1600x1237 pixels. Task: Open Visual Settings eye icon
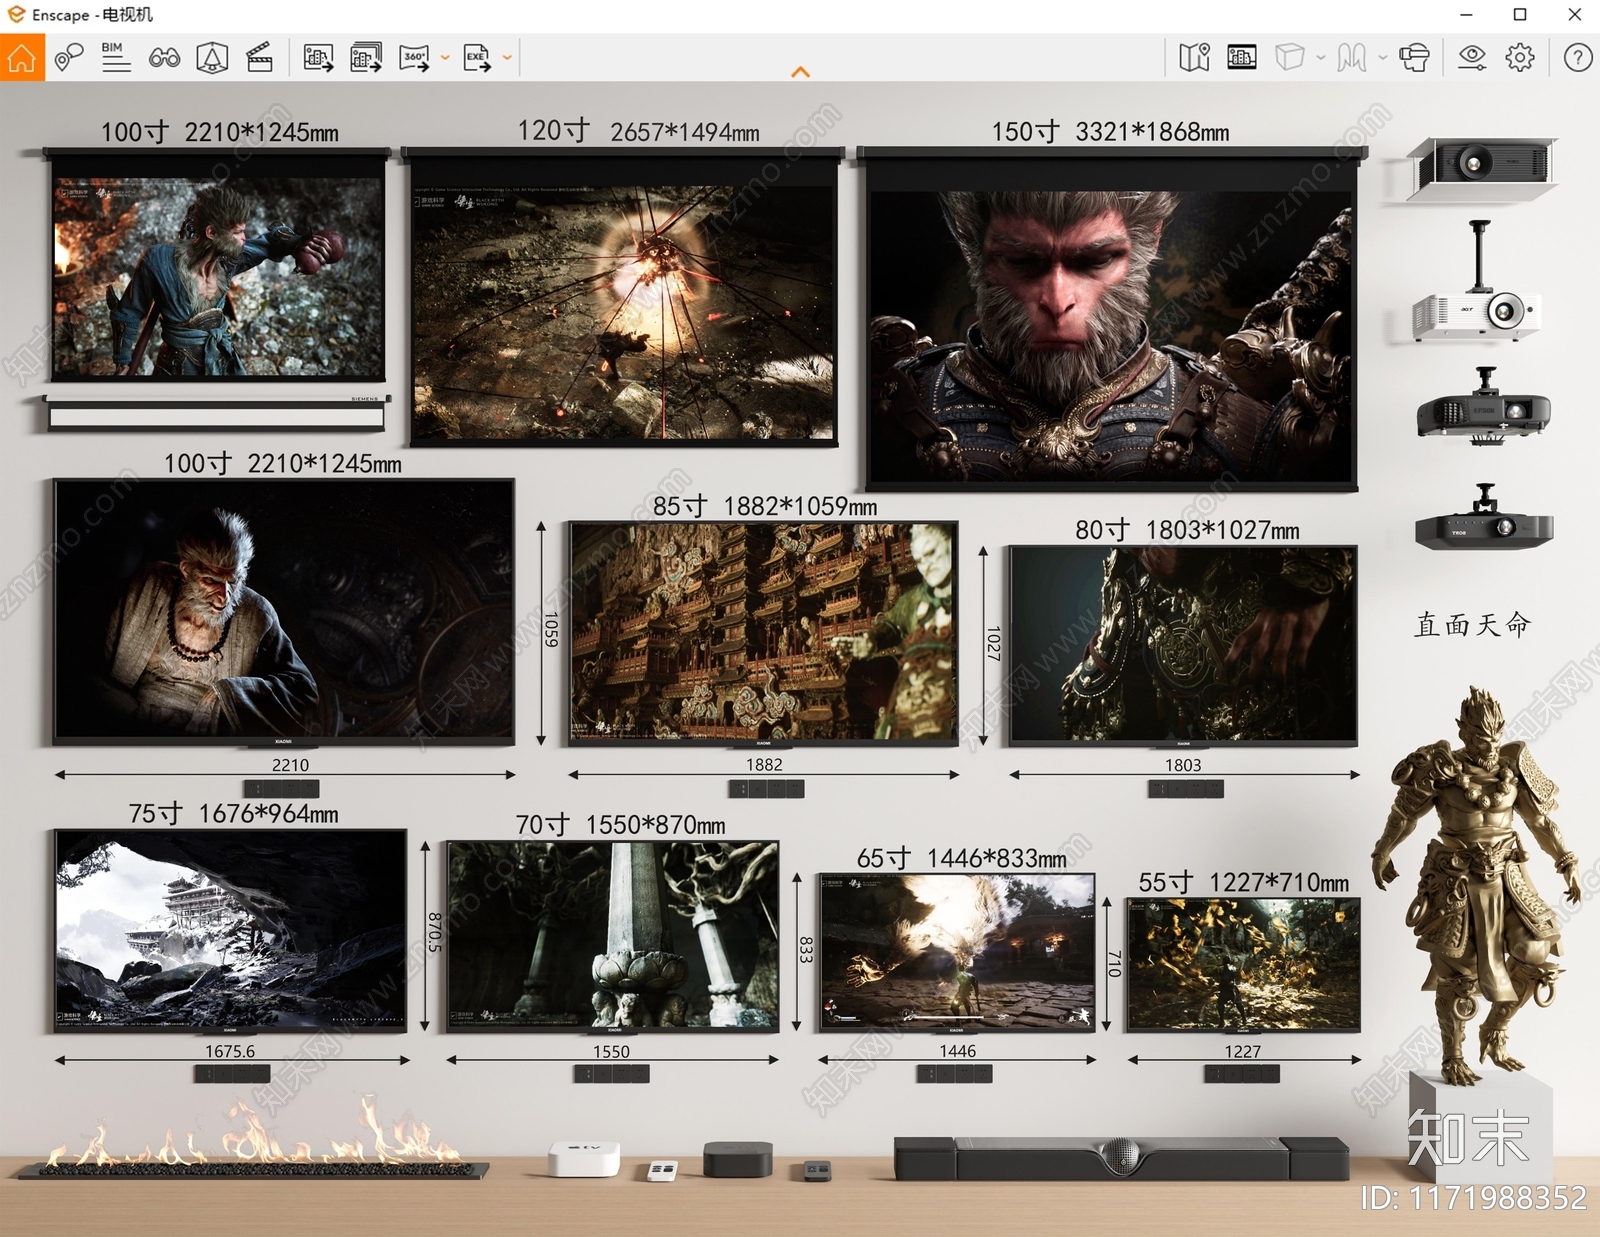(x=1472, y=57)
